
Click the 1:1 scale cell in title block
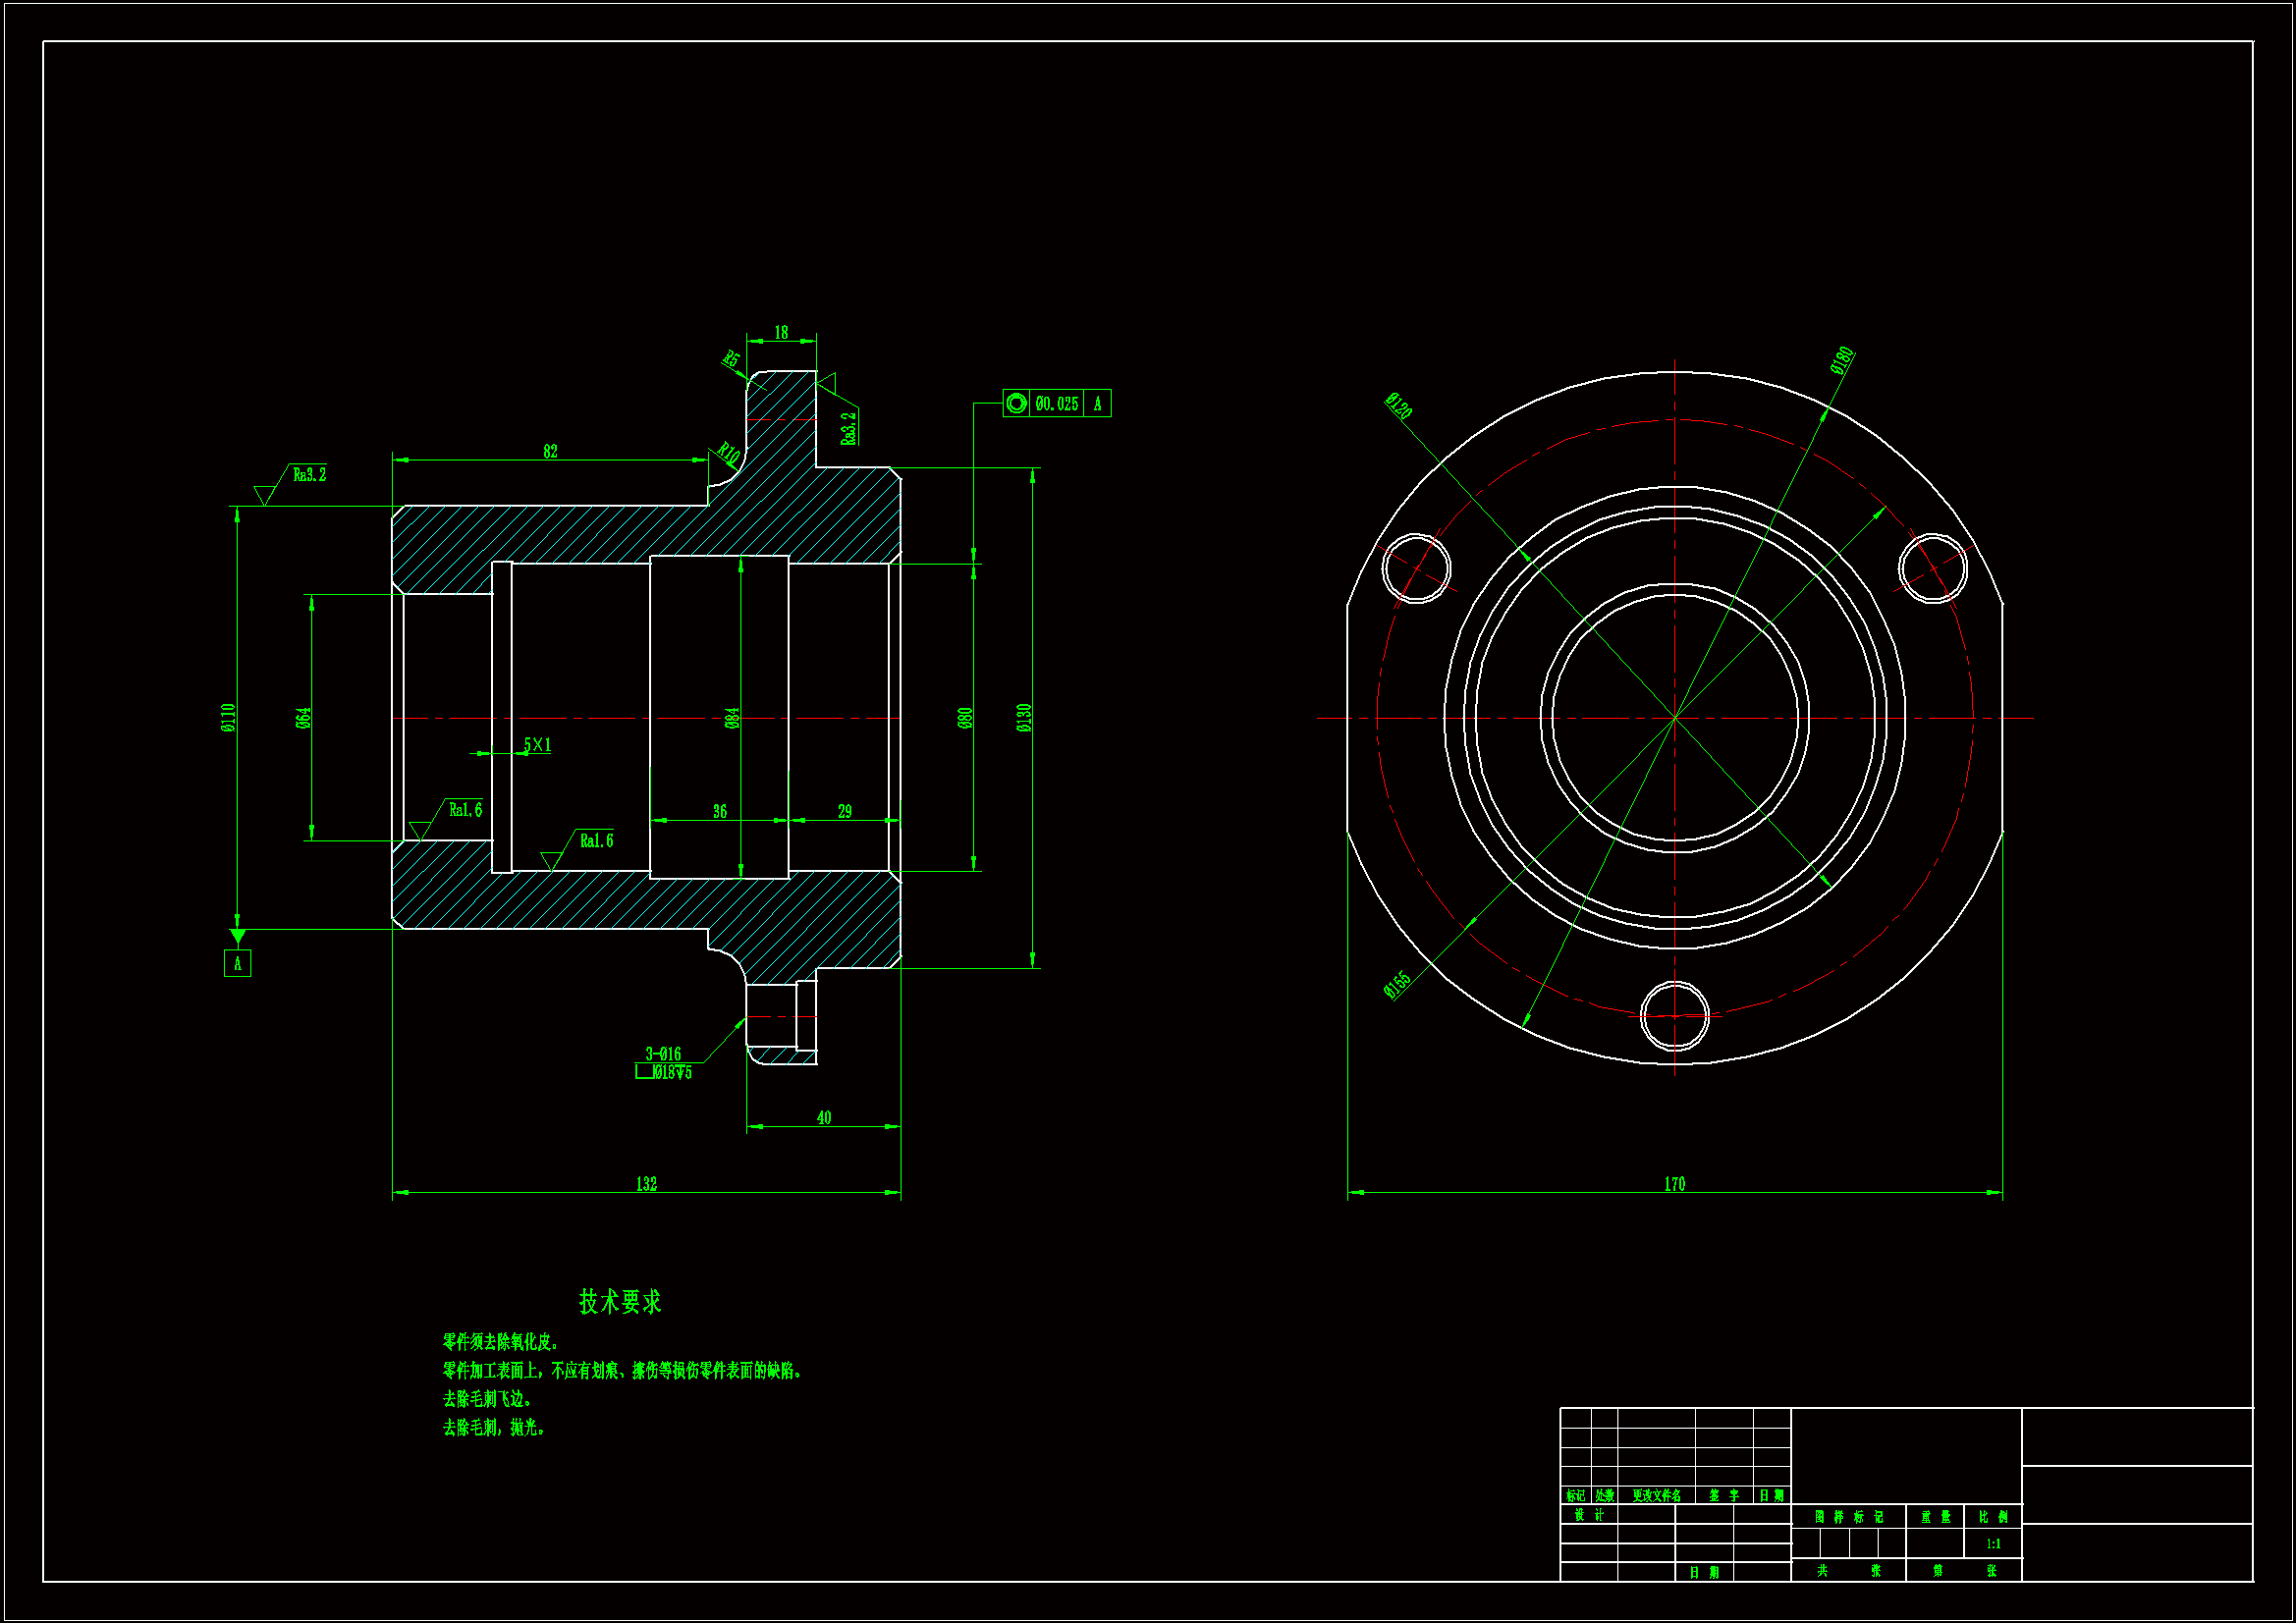(1993, 1544)
